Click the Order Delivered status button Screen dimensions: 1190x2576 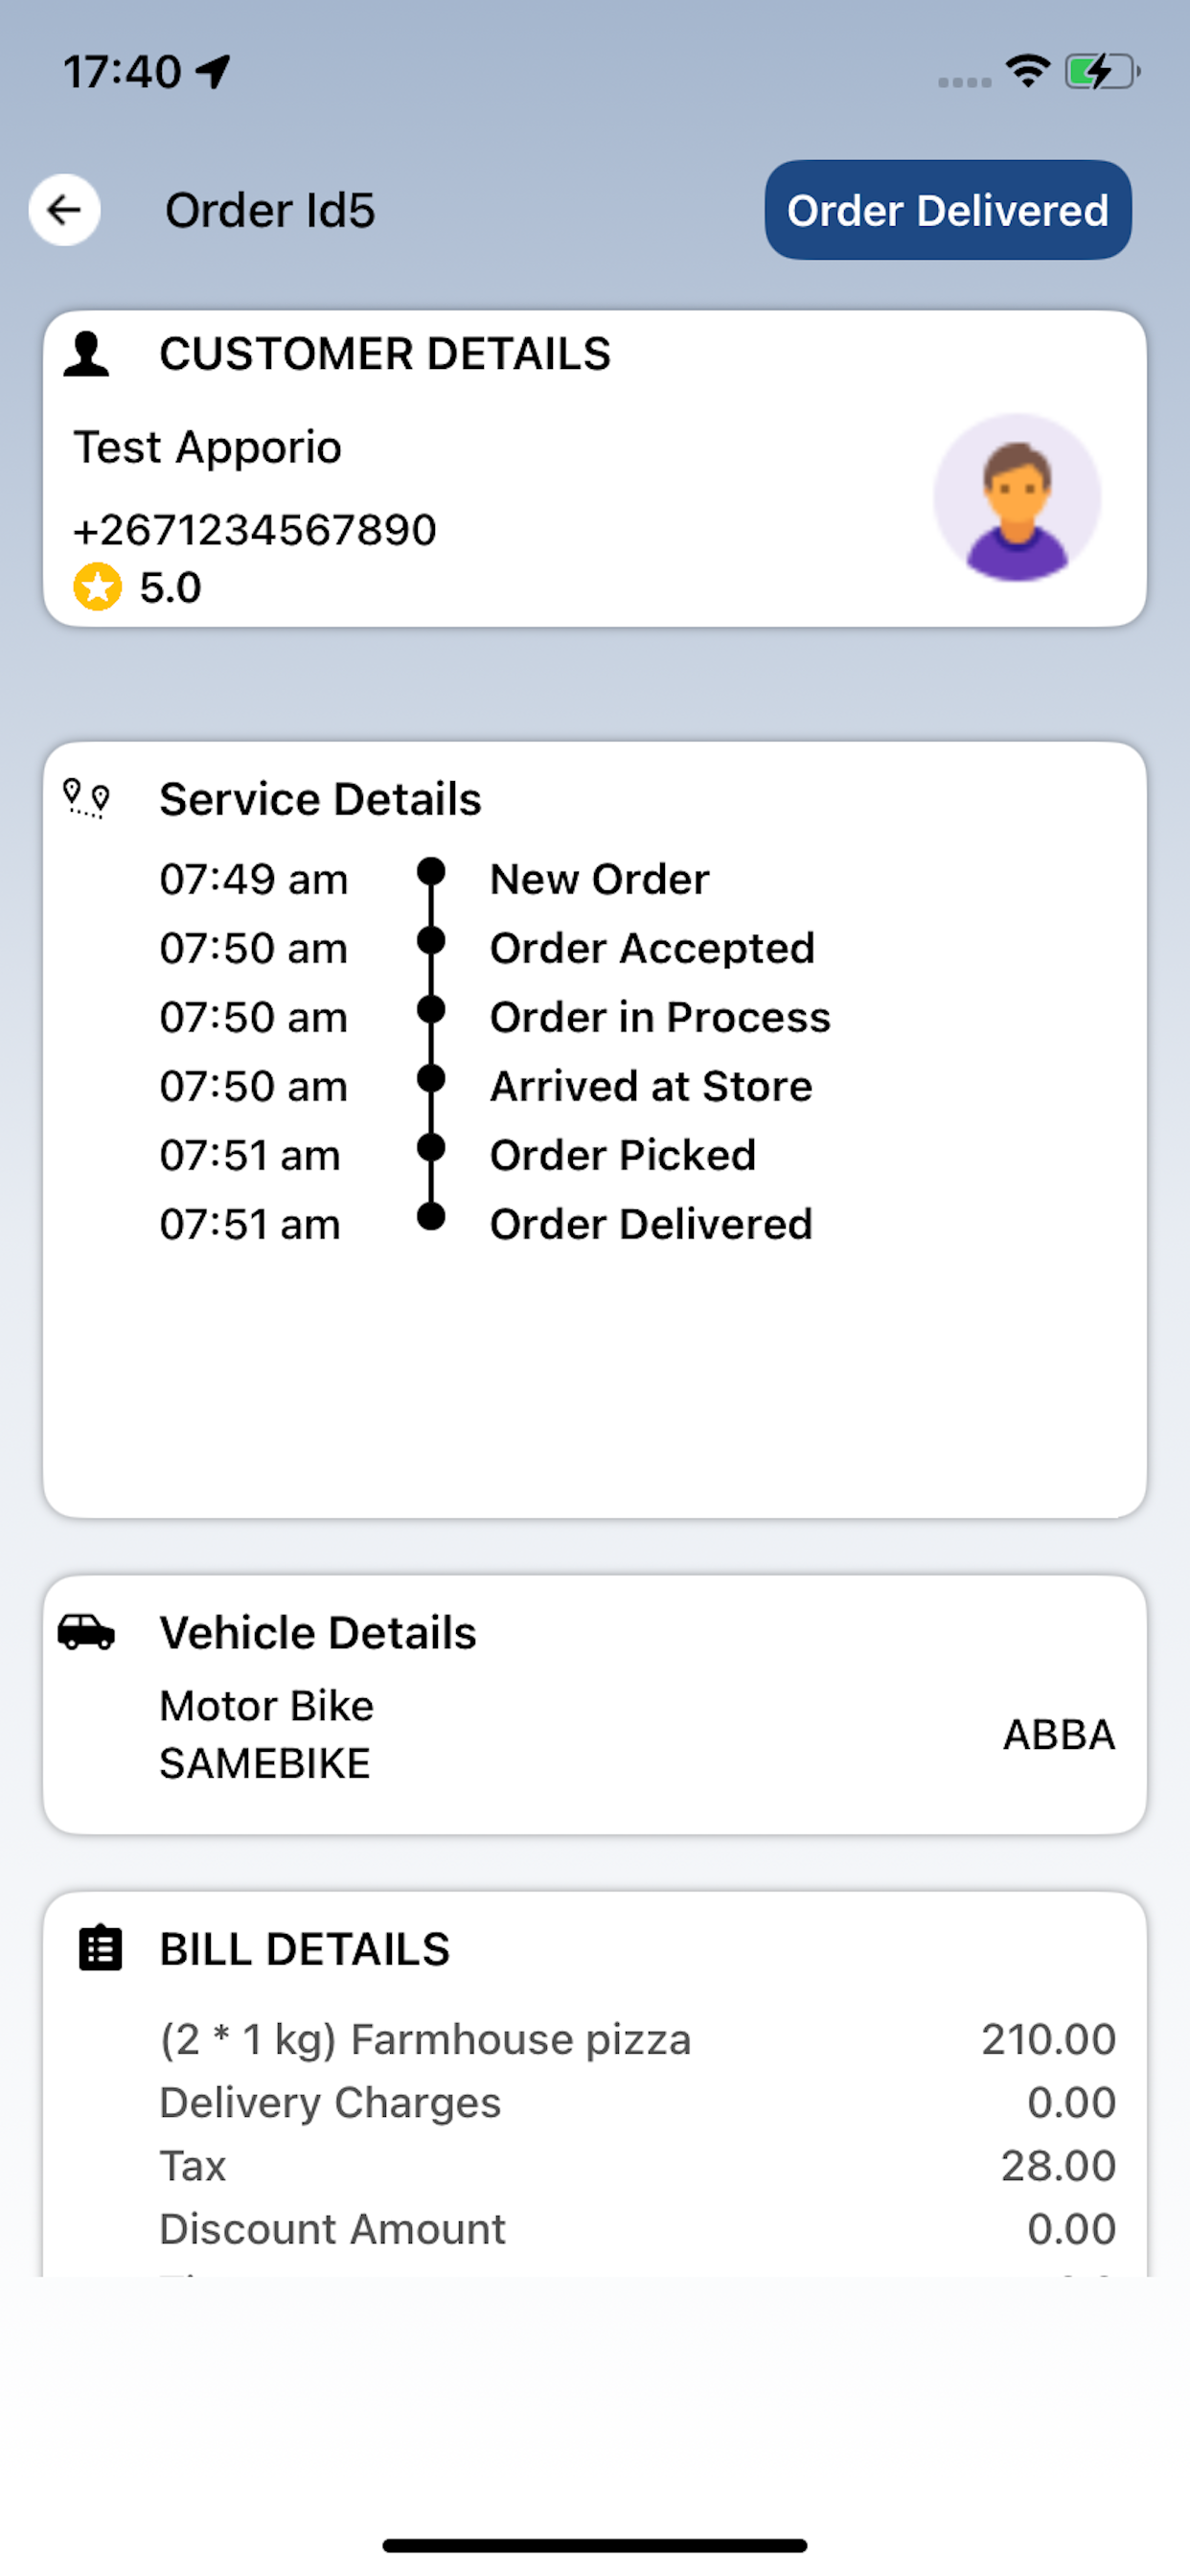pyautogui.click(x=948, y=210)
